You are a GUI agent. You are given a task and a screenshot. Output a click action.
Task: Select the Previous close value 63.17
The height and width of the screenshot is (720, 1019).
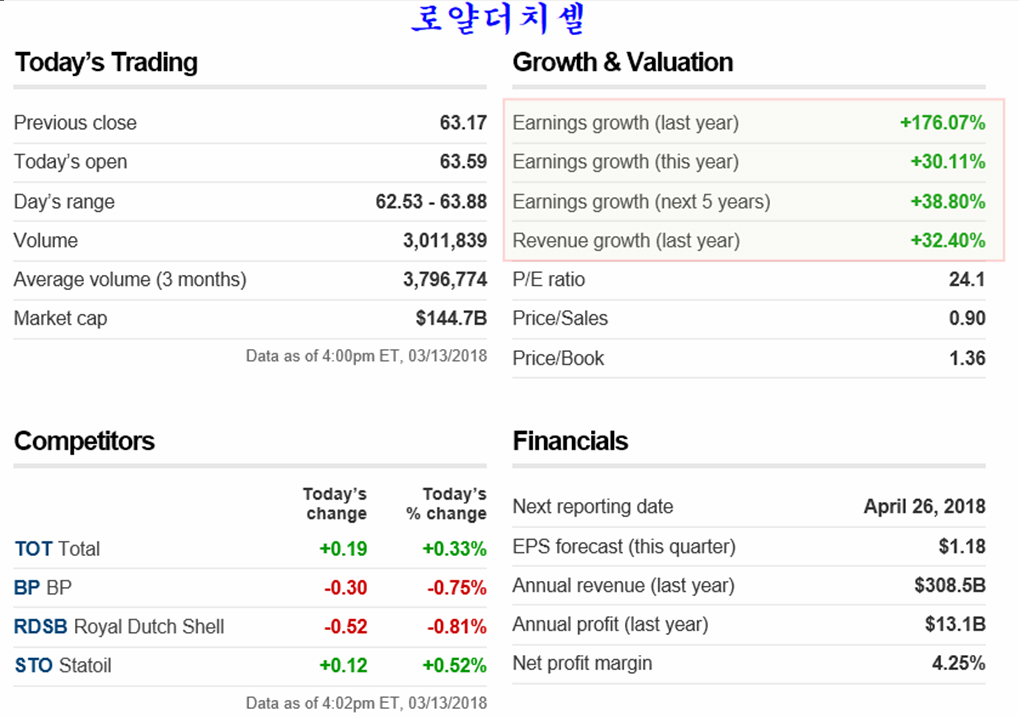pos(463,123)
